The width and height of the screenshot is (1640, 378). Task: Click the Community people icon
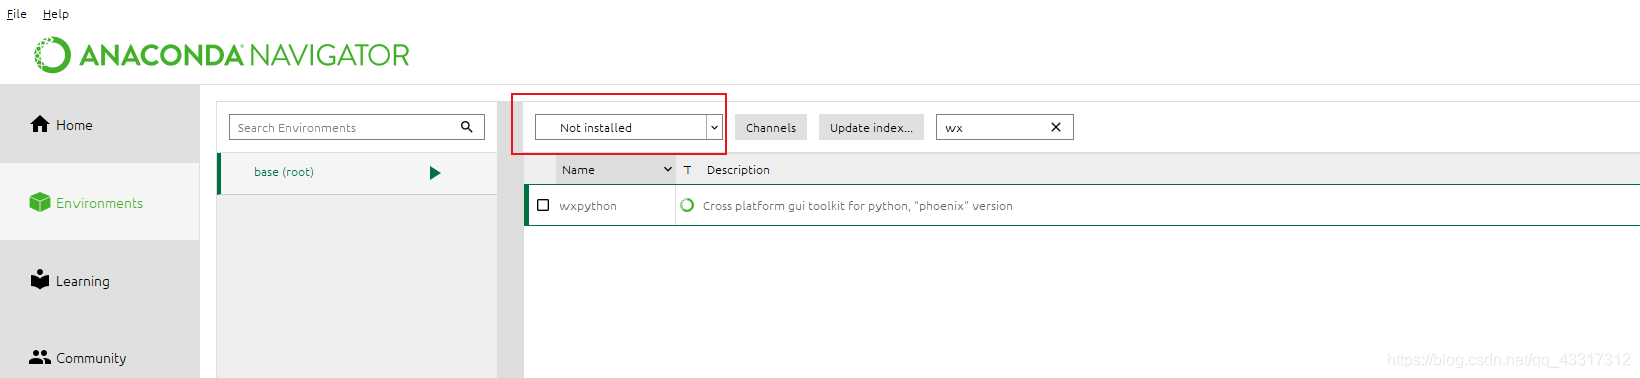(x=40, y=357)
